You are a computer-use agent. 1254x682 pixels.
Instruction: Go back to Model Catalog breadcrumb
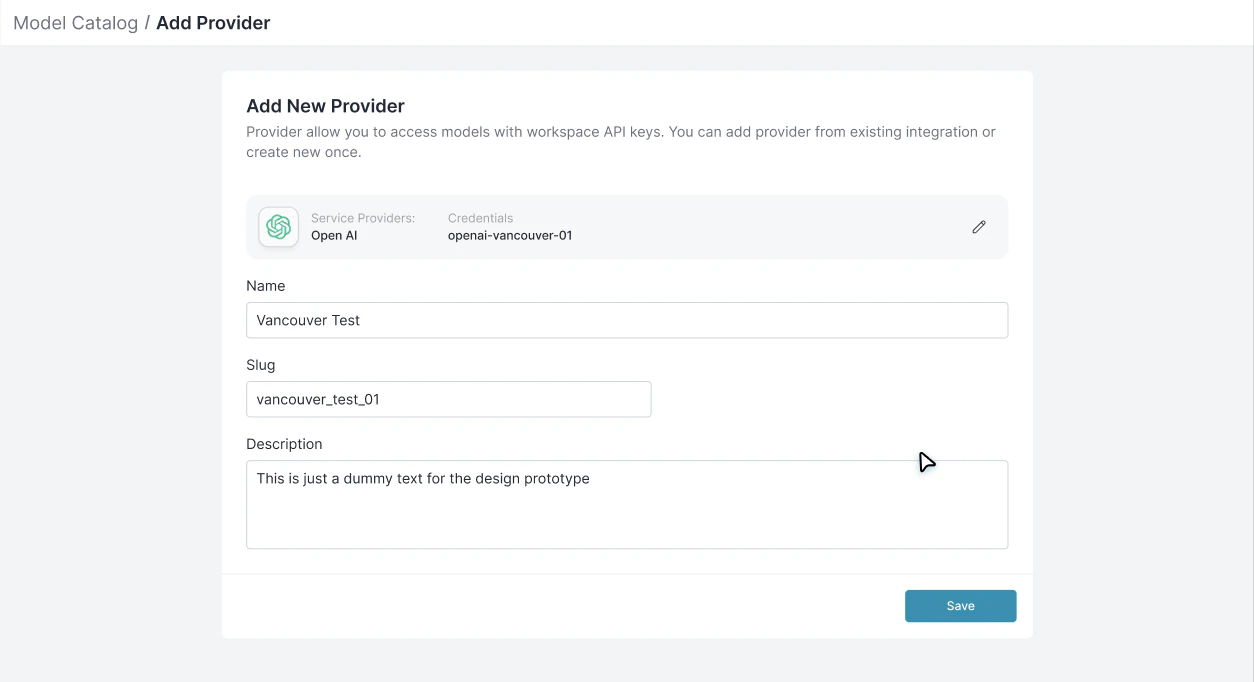click(76, 23)
